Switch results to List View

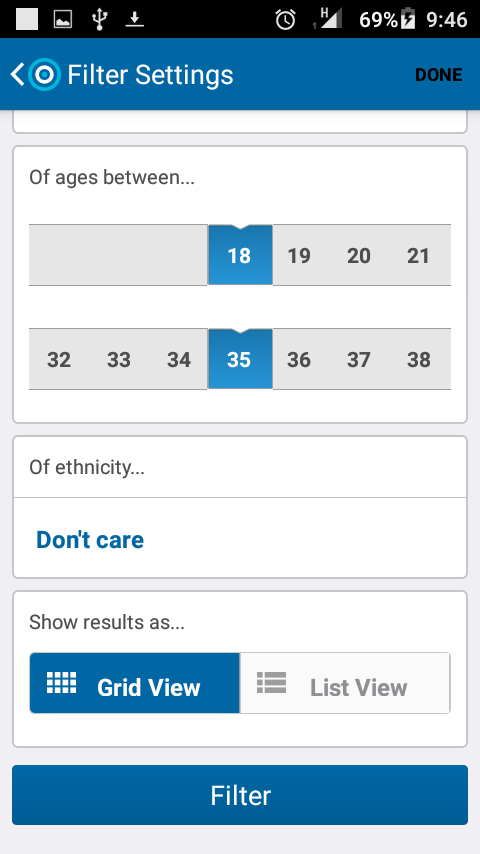pyautogui.click(x=345, y=683)
